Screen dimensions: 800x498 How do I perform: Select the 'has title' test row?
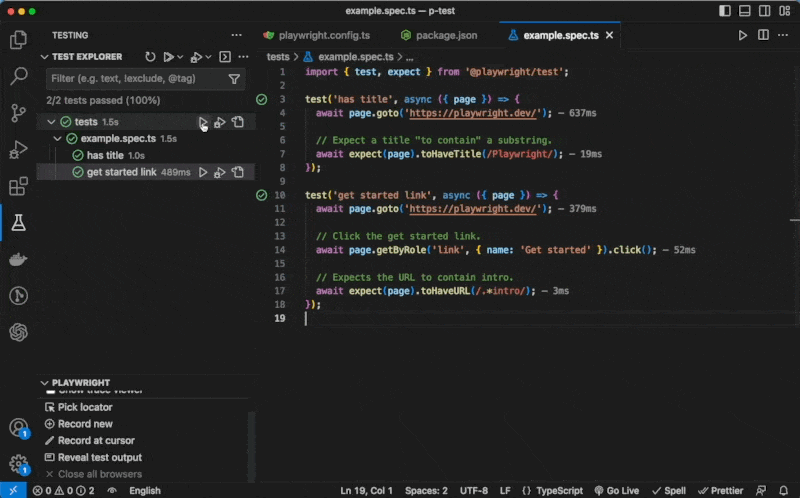(x=146, y=156)
